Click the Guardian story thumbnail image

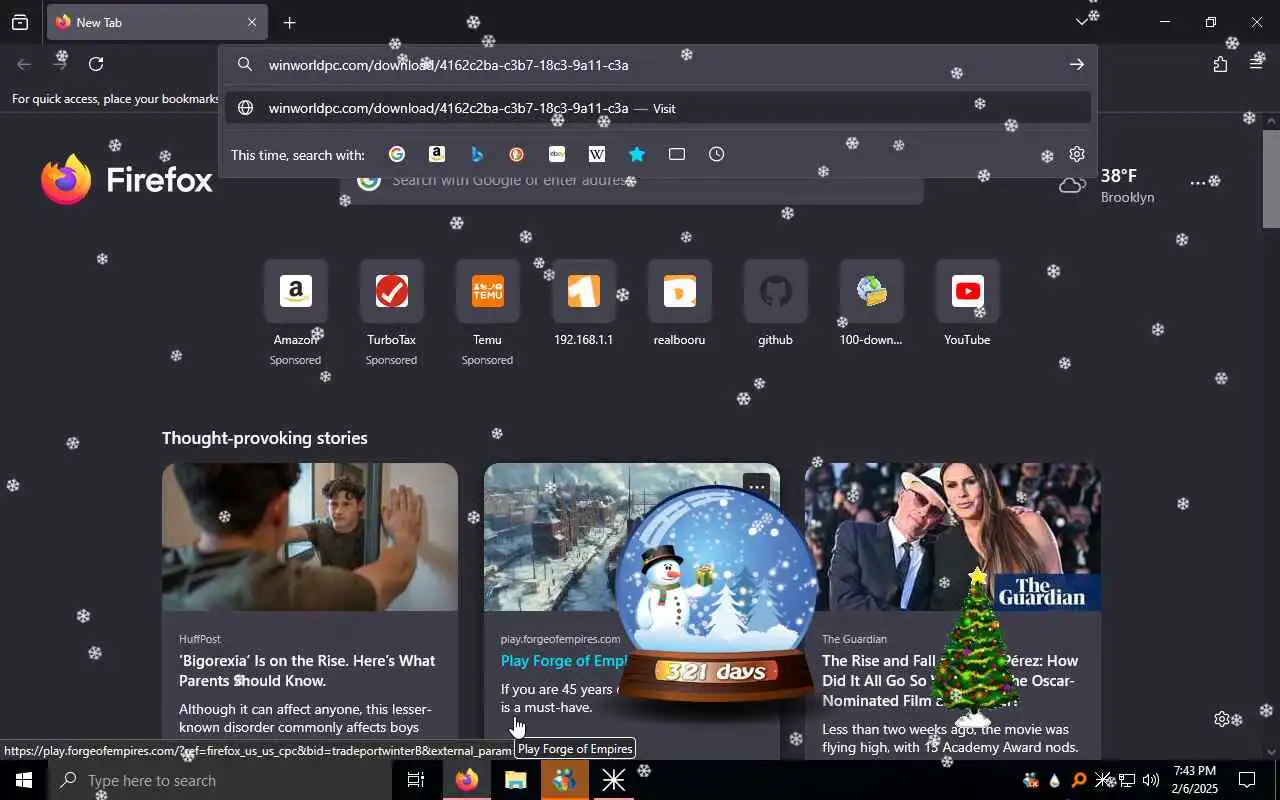click(953, 537)
